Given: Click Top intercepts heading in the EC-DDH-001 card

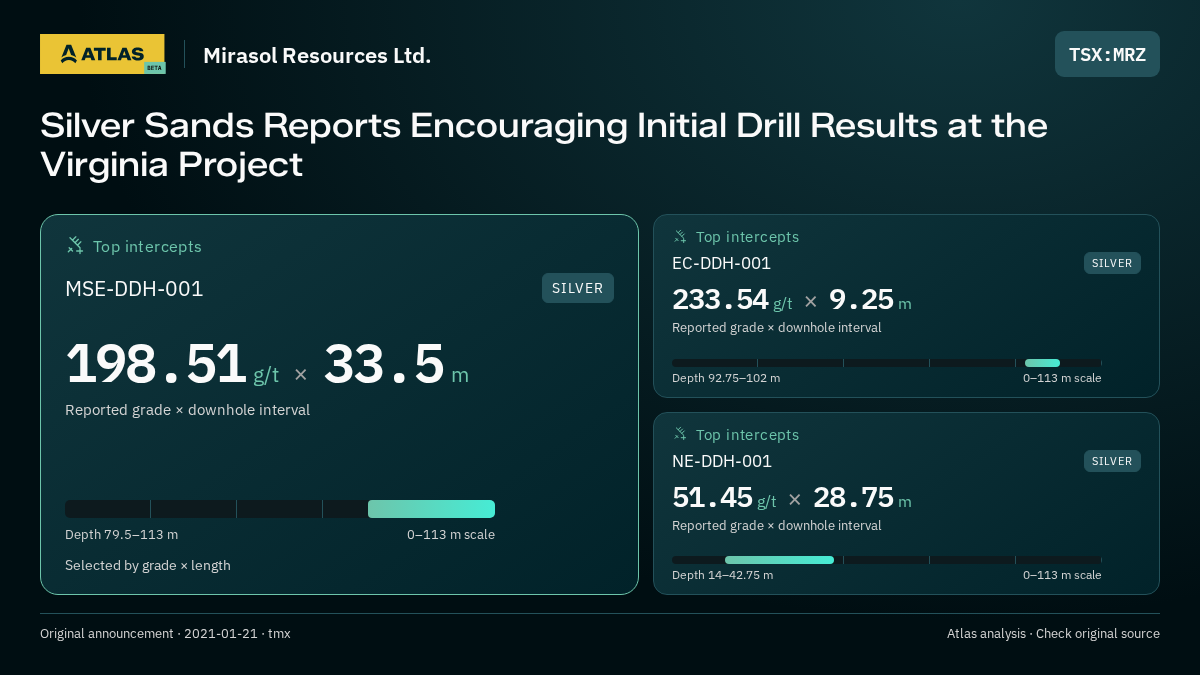Looking at the screenshot, I should (x=747, y=237).
